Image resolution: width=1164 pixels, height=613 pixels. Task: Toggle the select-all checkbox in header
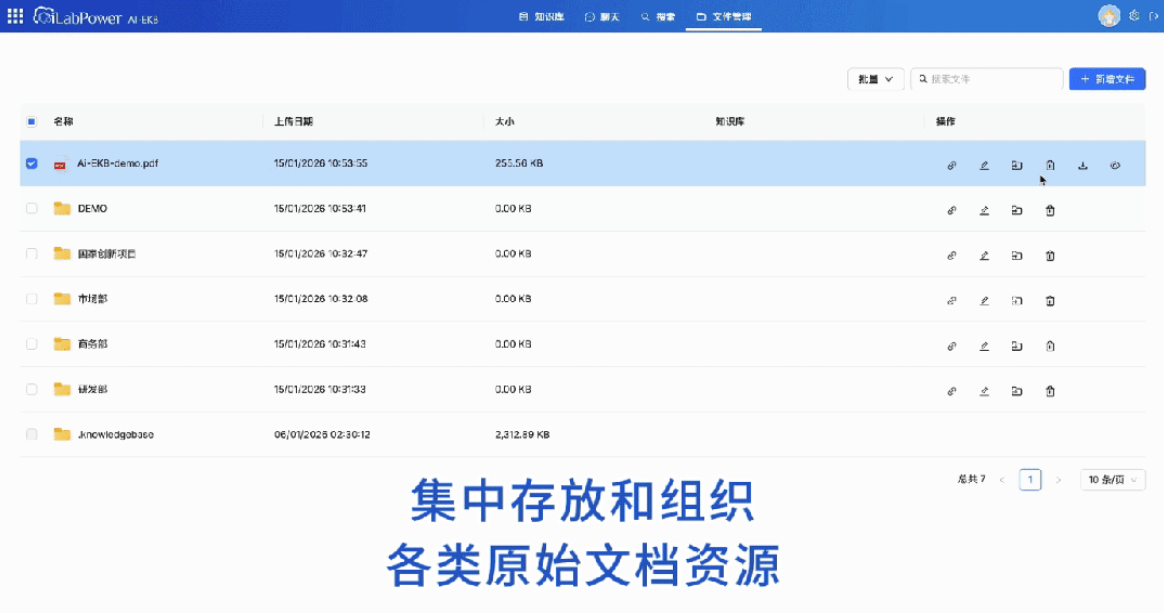31,122
